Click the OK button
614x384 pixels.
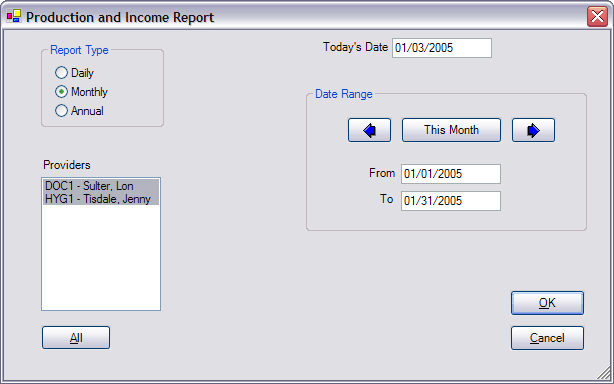pos(547,303)
